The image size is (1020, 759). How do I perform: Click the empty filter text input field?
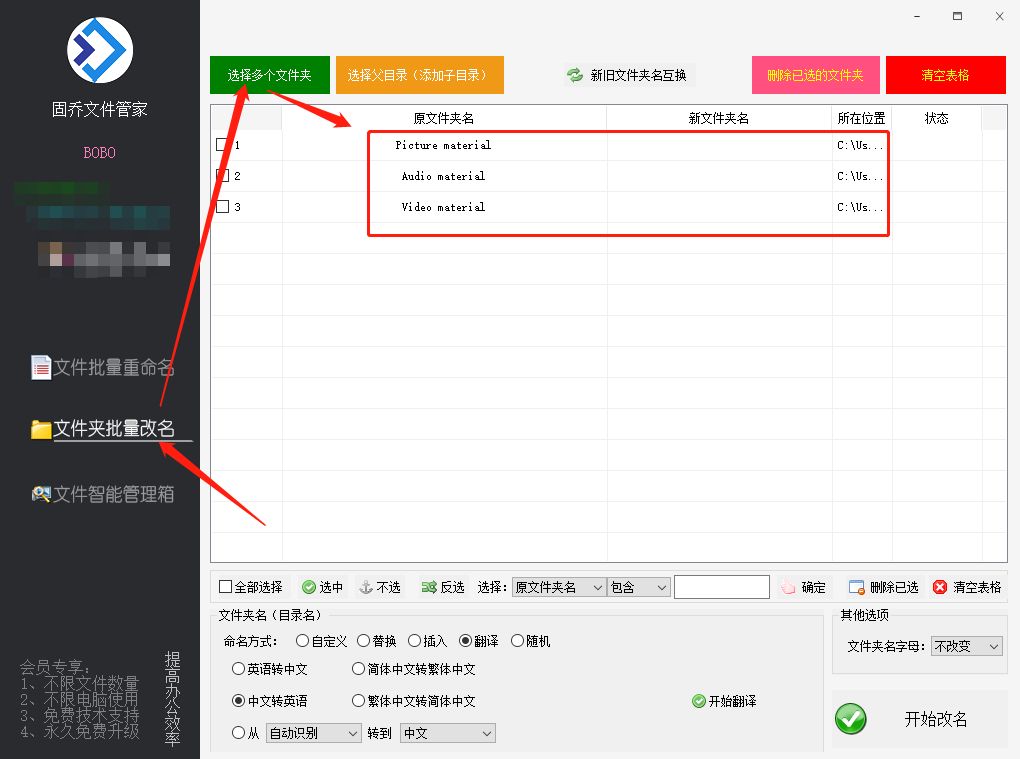(722, 587)
